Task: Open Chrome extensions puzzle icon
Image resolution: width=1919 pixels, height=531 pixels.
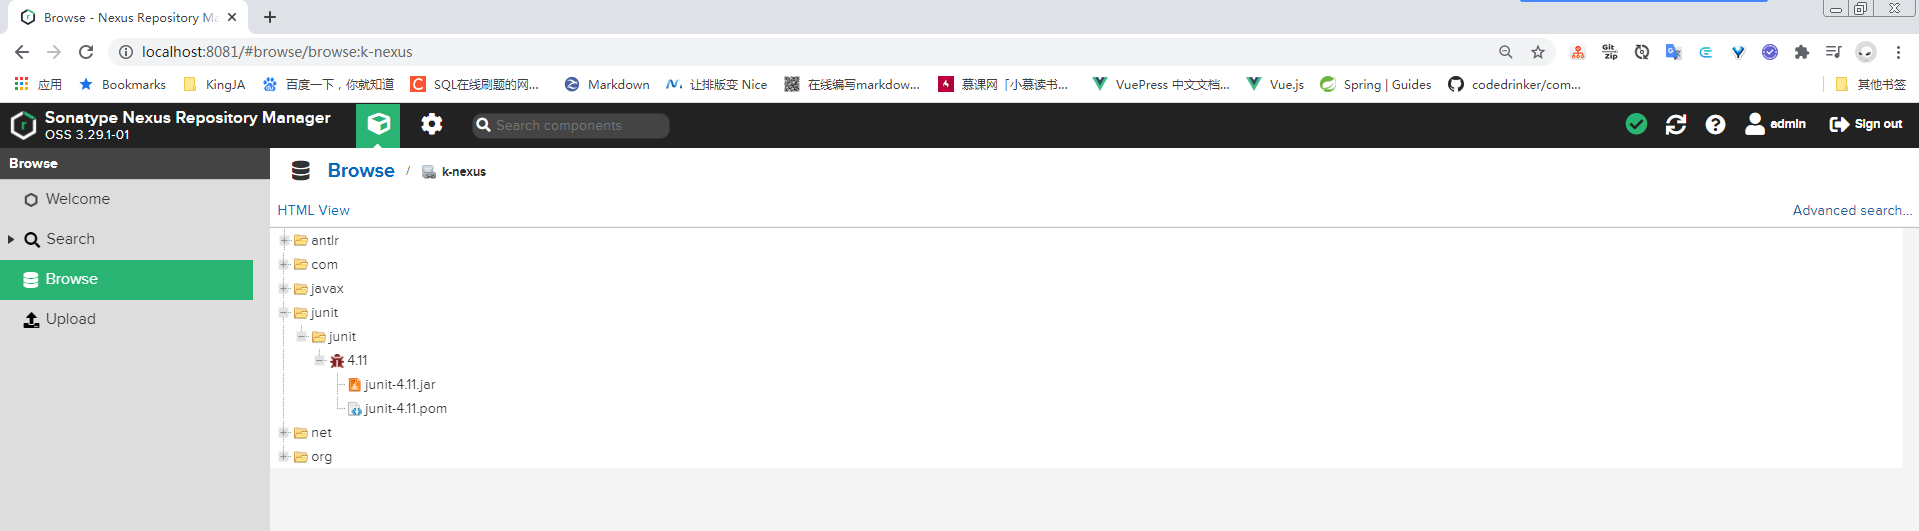Action: pyautogui.click(x=1802, y=52)
